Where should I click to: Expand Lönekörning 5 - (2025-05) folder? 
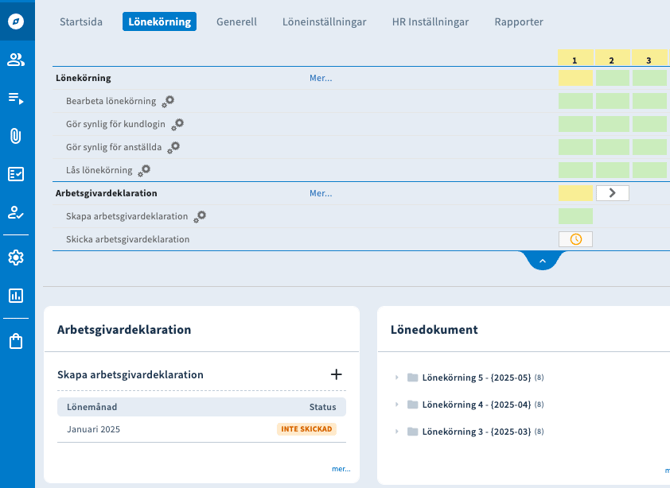(x=396, y=377)
